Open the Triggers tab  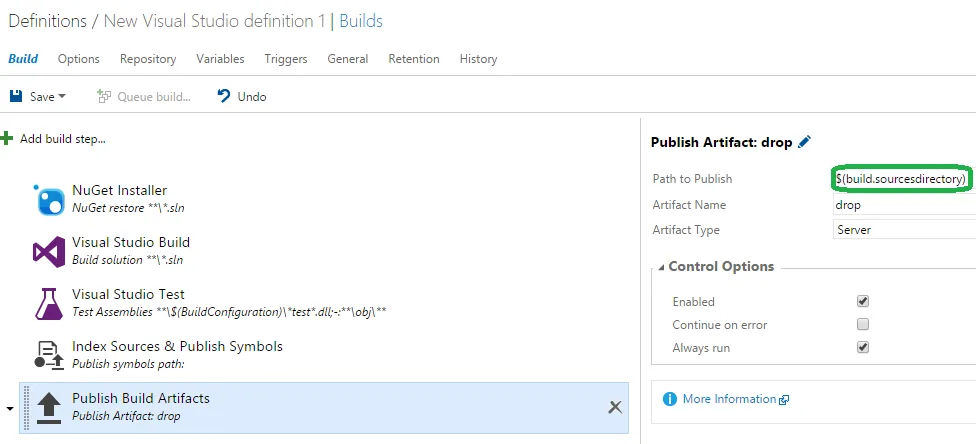(286, 59)
